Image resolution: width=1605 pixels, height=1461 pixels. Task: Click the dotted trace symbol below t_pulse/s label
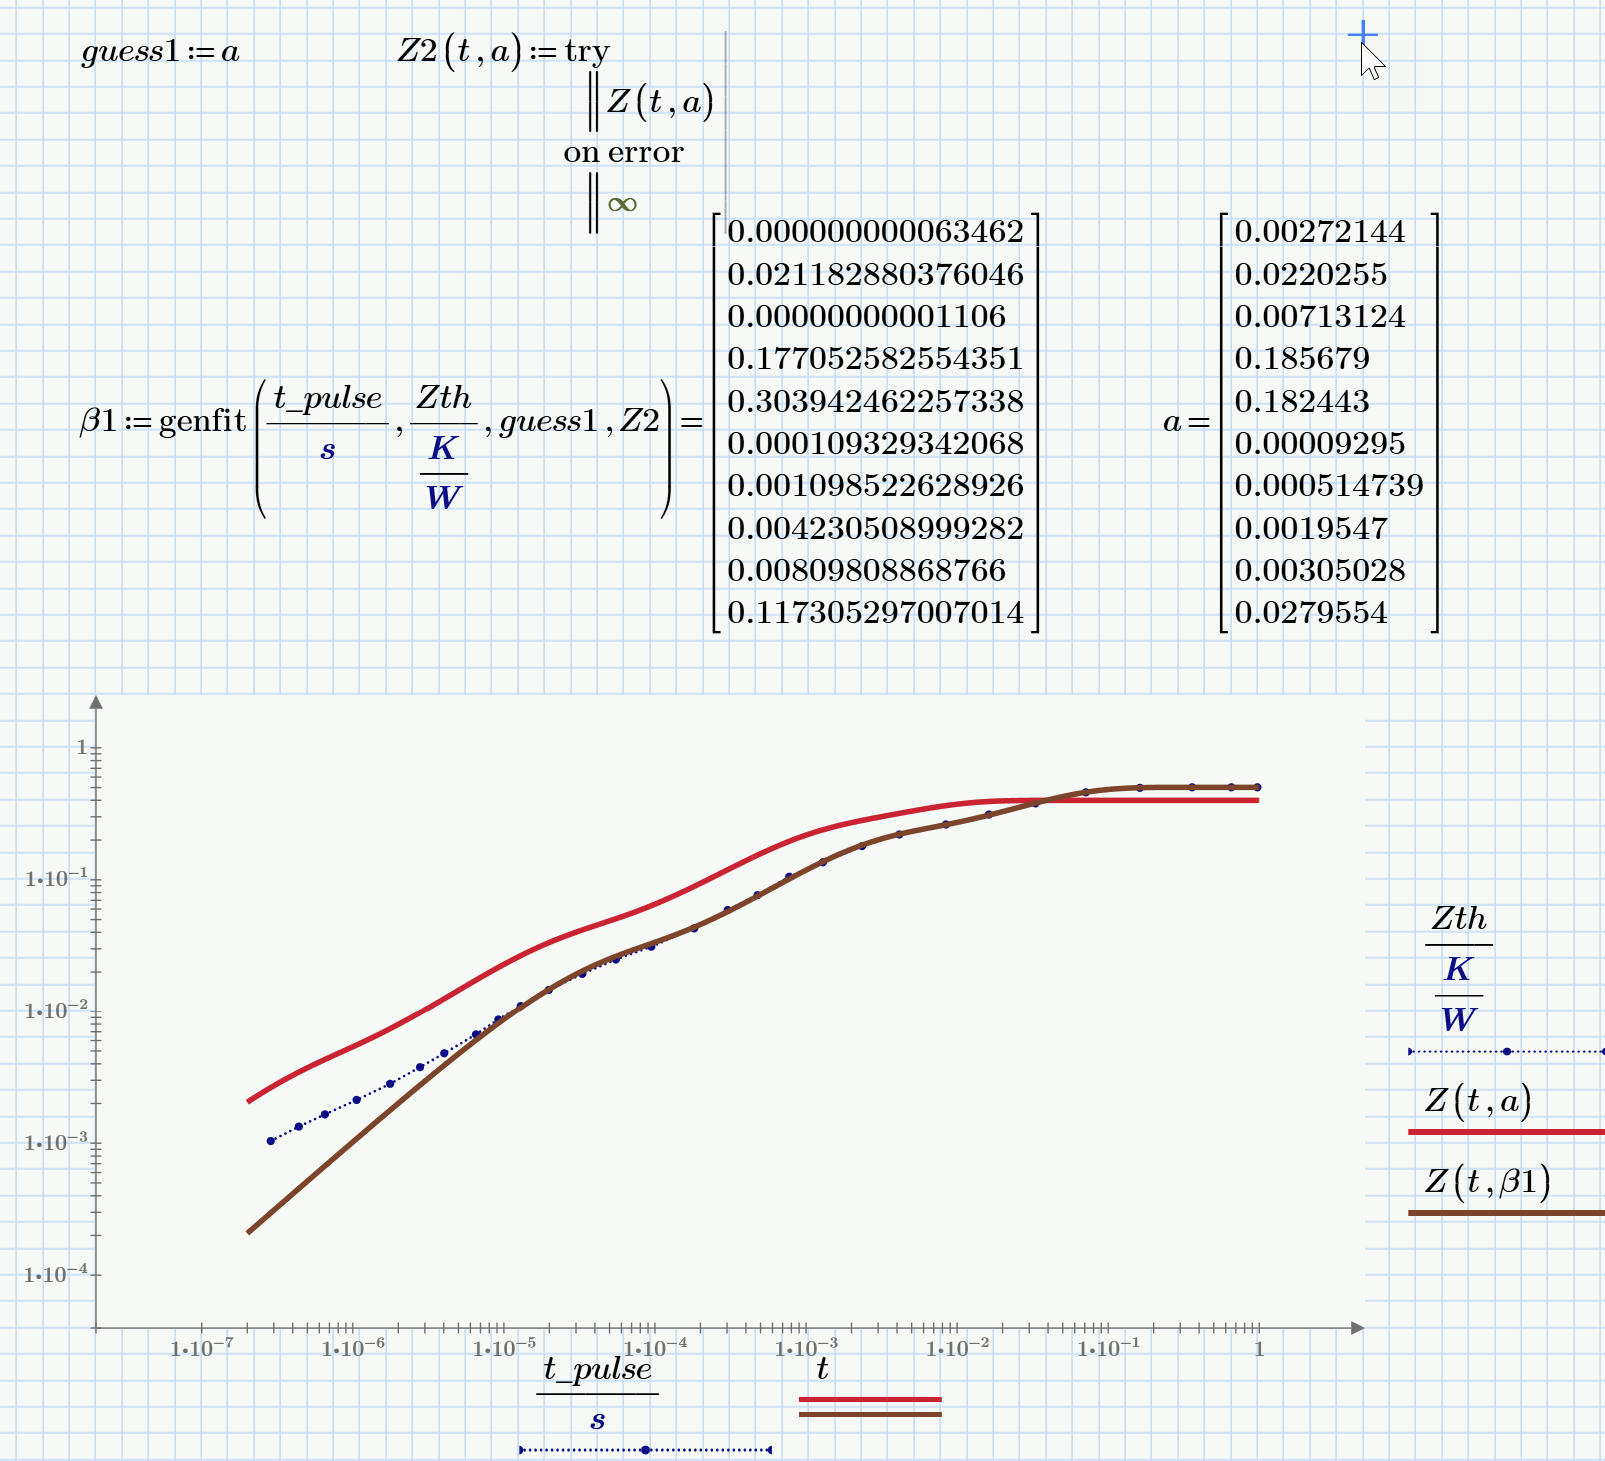click(647, 1448)
